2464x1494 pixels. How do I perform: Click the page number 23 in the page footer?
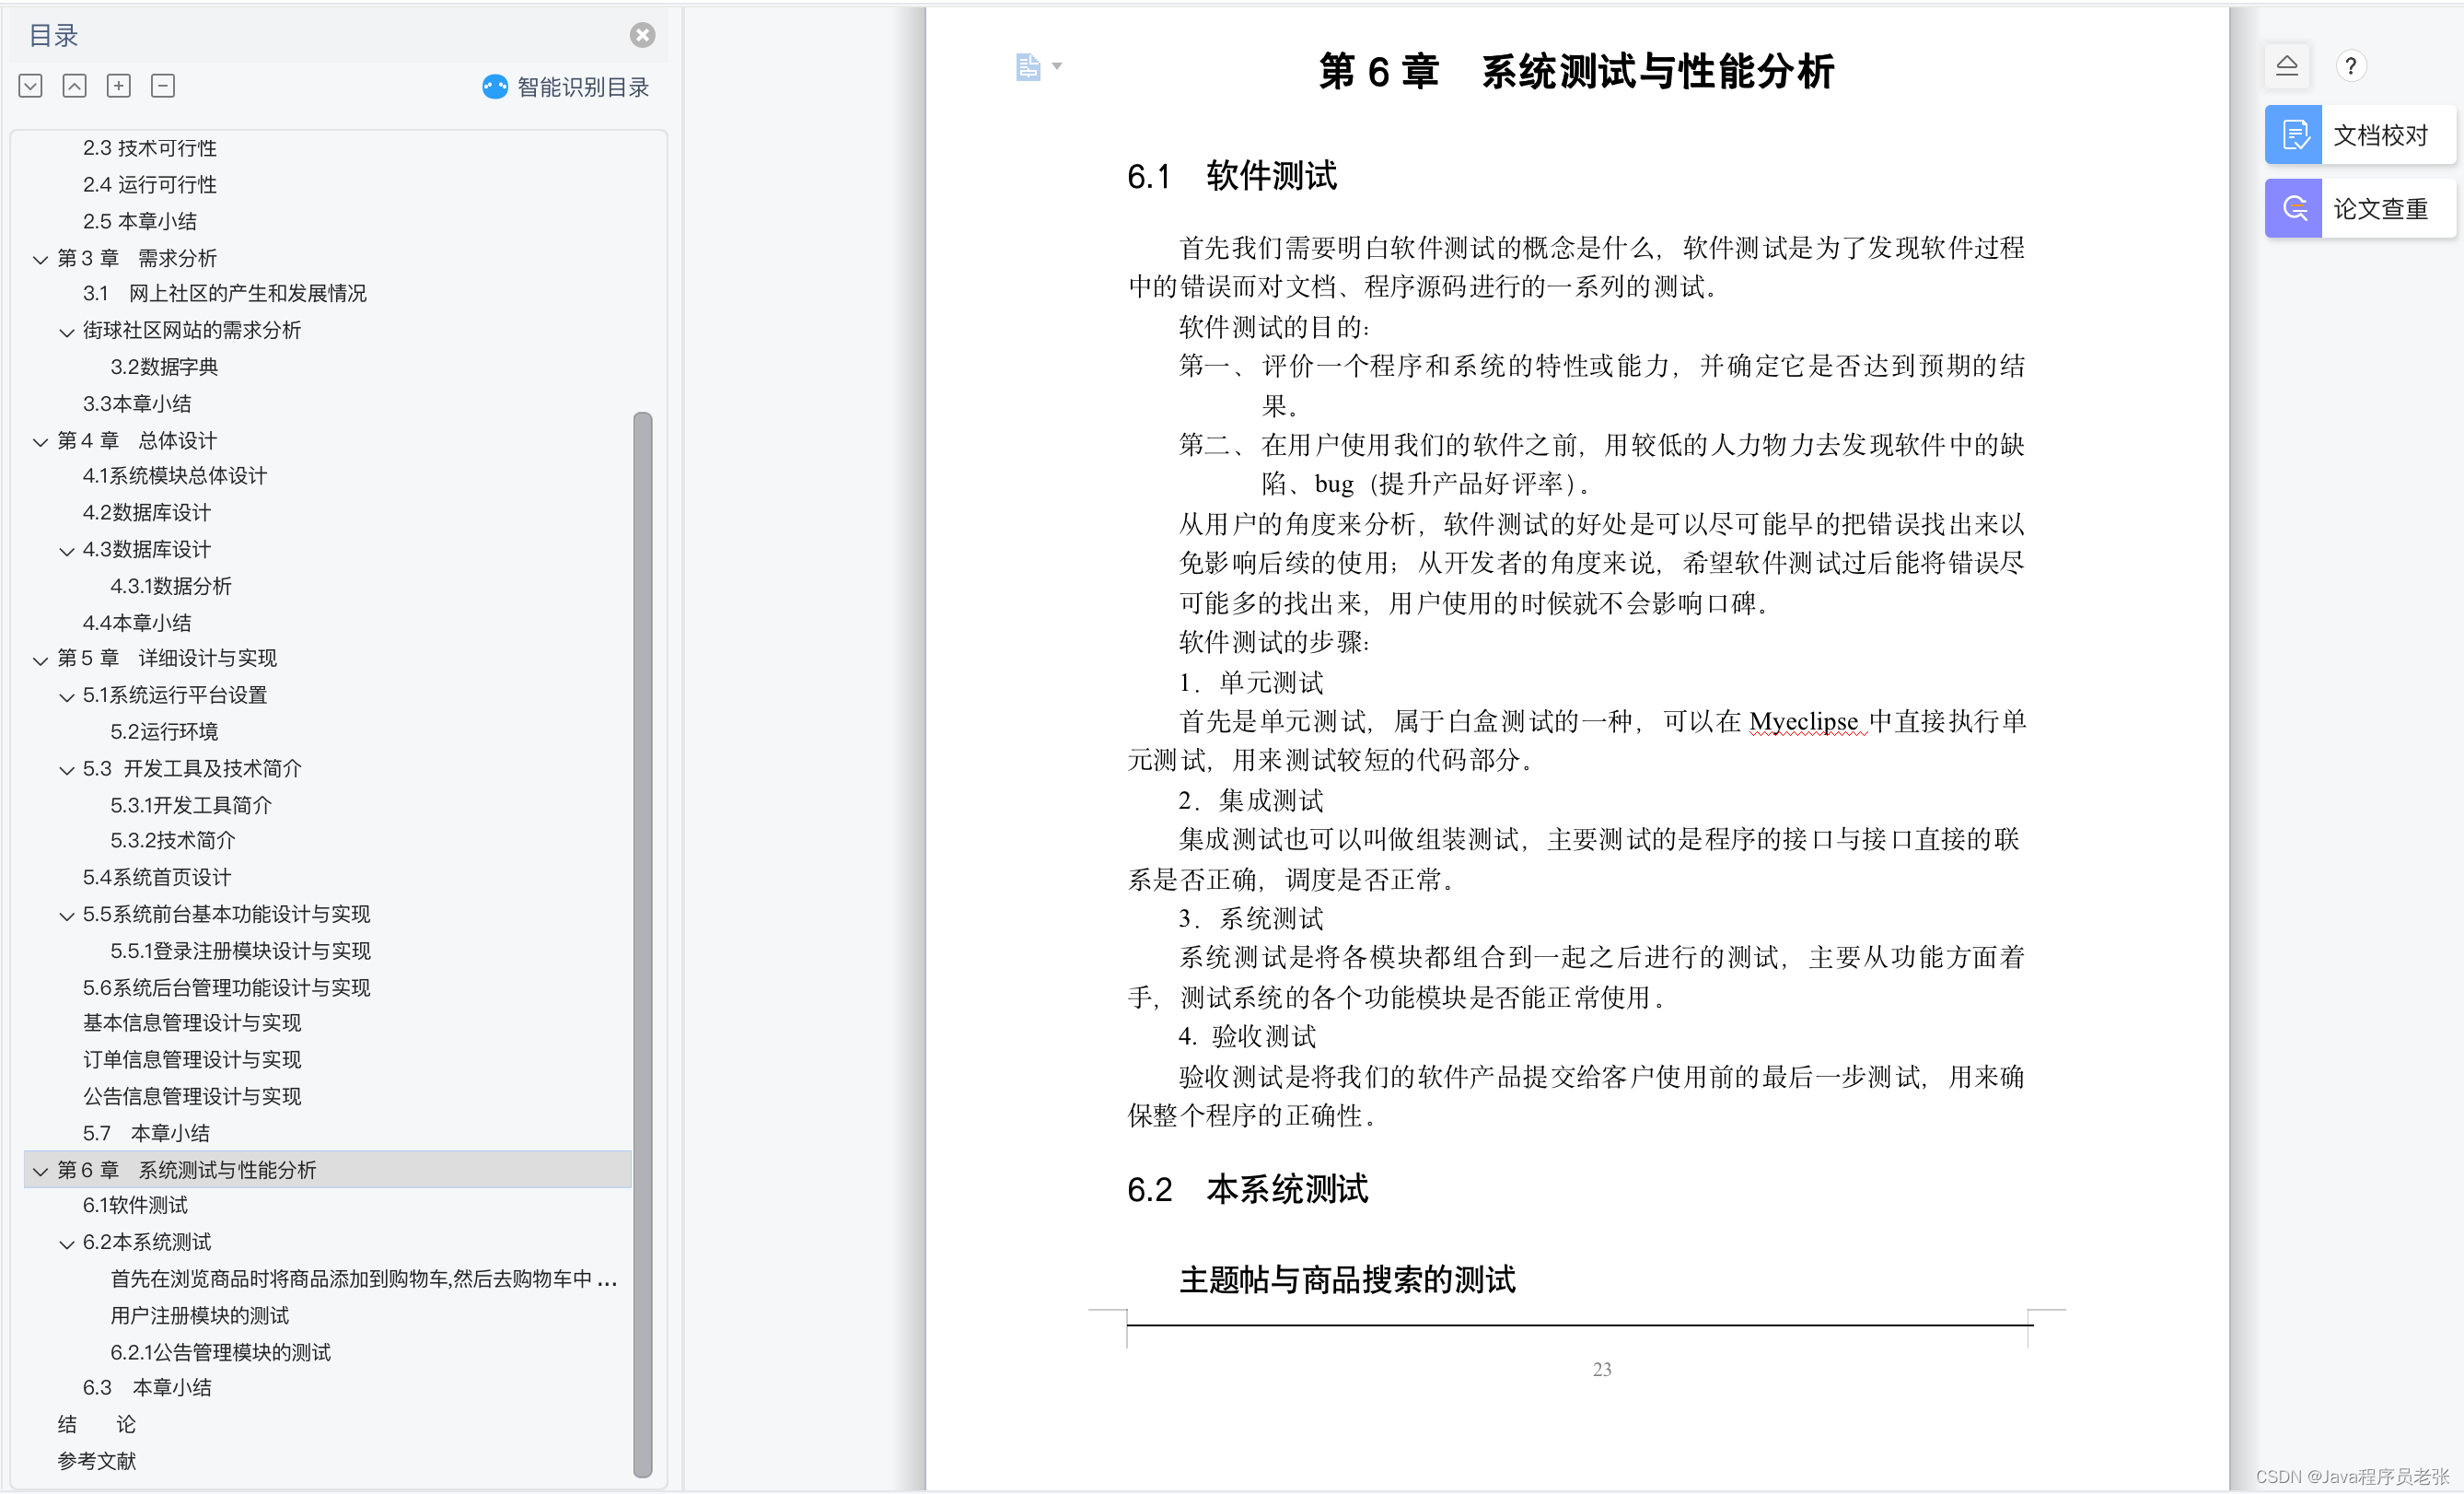[1601, 1369]
